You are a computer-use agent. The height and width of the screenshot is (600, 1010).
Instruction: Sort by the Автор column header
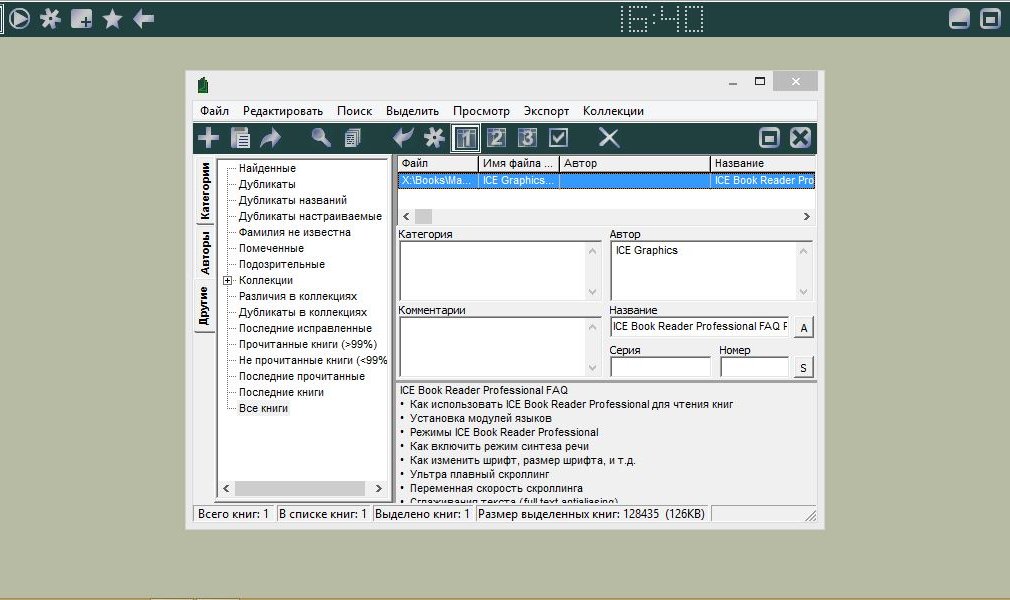(x=635, y=164)
